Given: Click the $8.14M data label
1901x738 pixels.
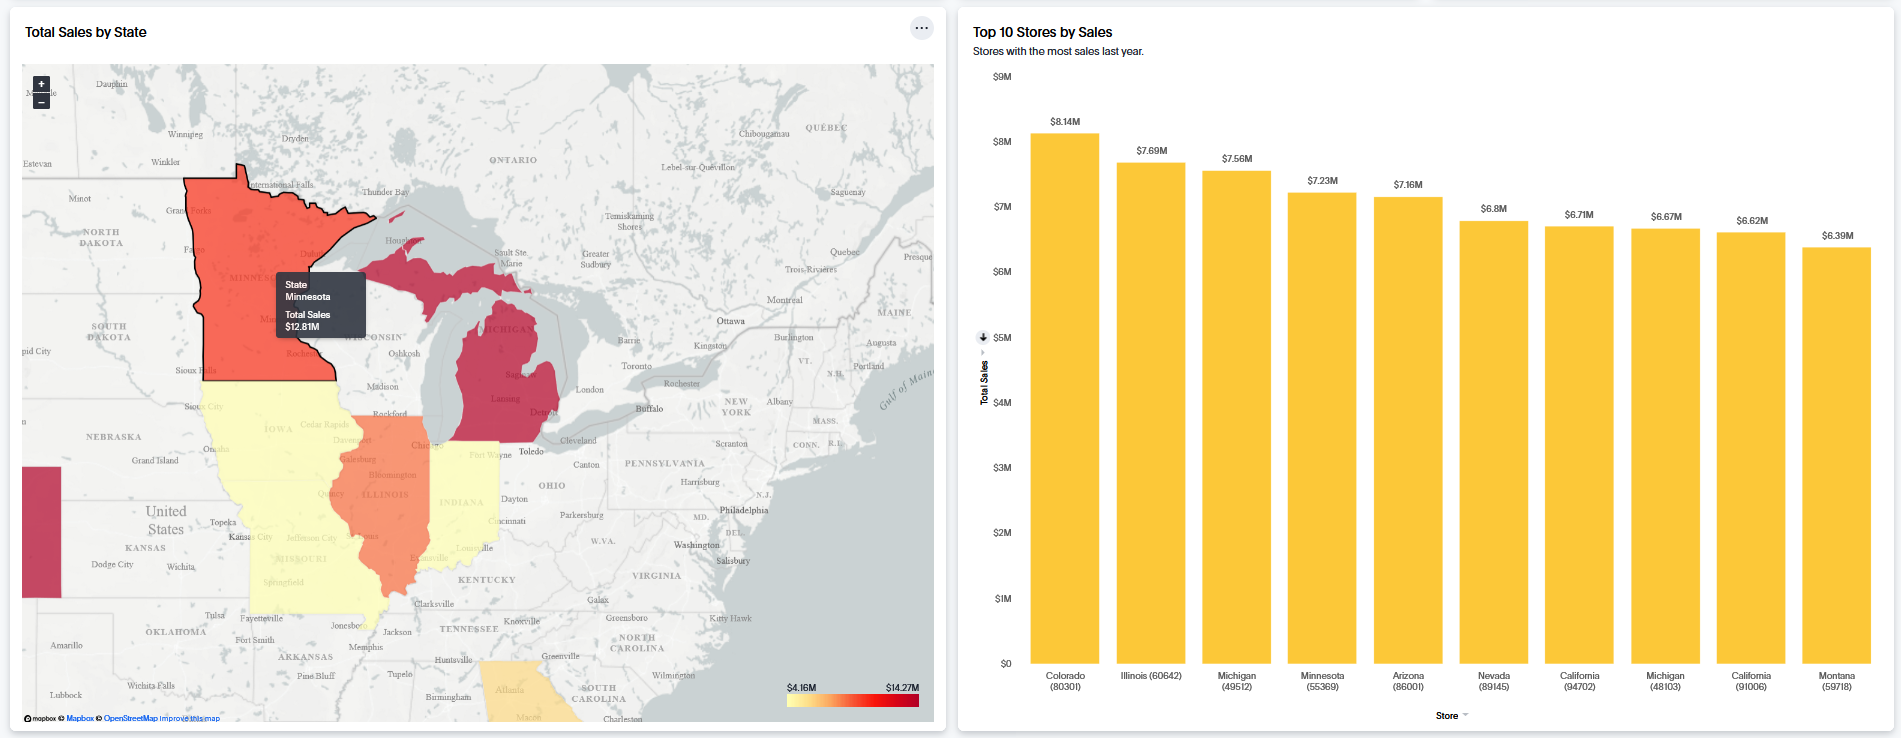Looking at the screenshot, I should click(1065, 122).
